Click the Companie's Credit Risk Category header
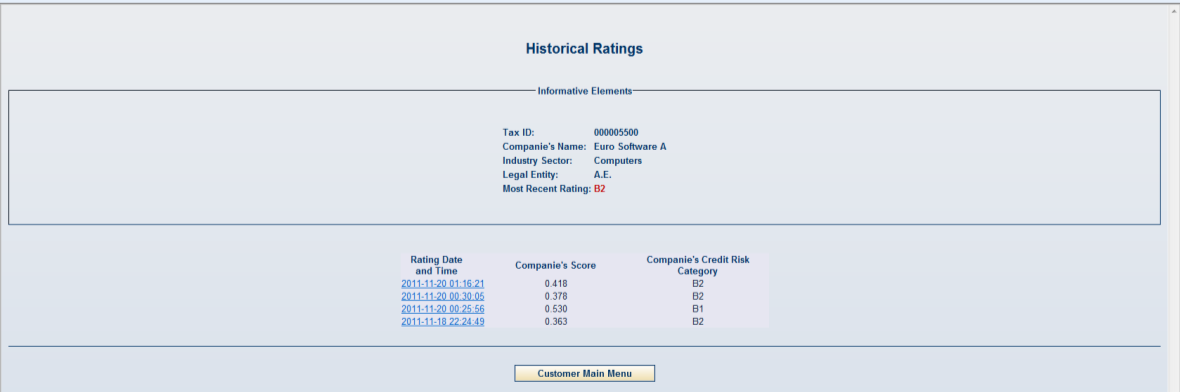Screen dimensions: 1180x392 click(698, 266)
